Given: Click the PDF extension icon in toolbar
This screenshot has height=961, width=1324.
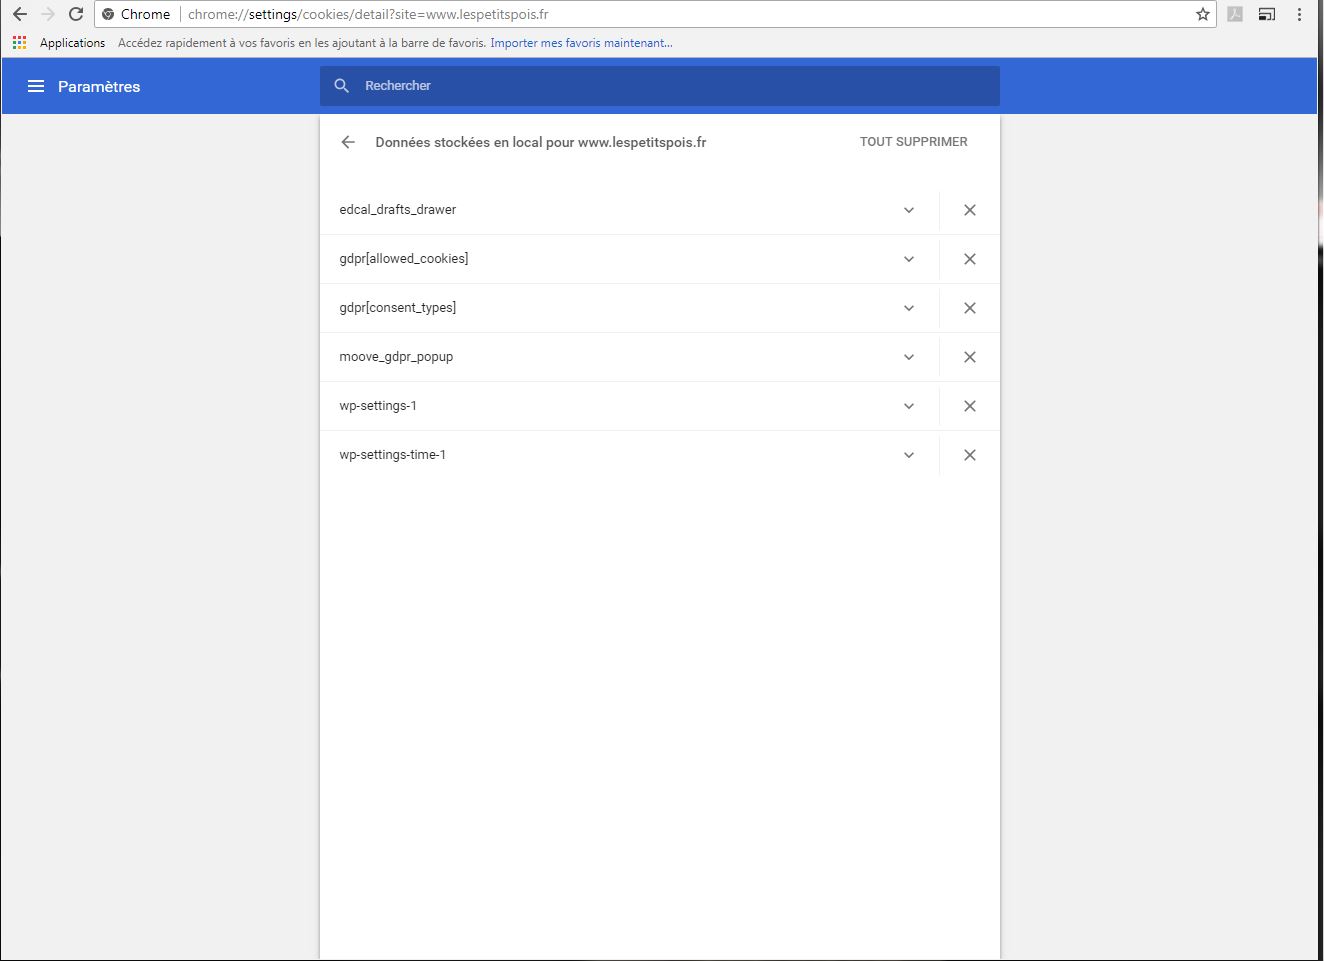Looking at the screenshot, I should coord(1235,14).
